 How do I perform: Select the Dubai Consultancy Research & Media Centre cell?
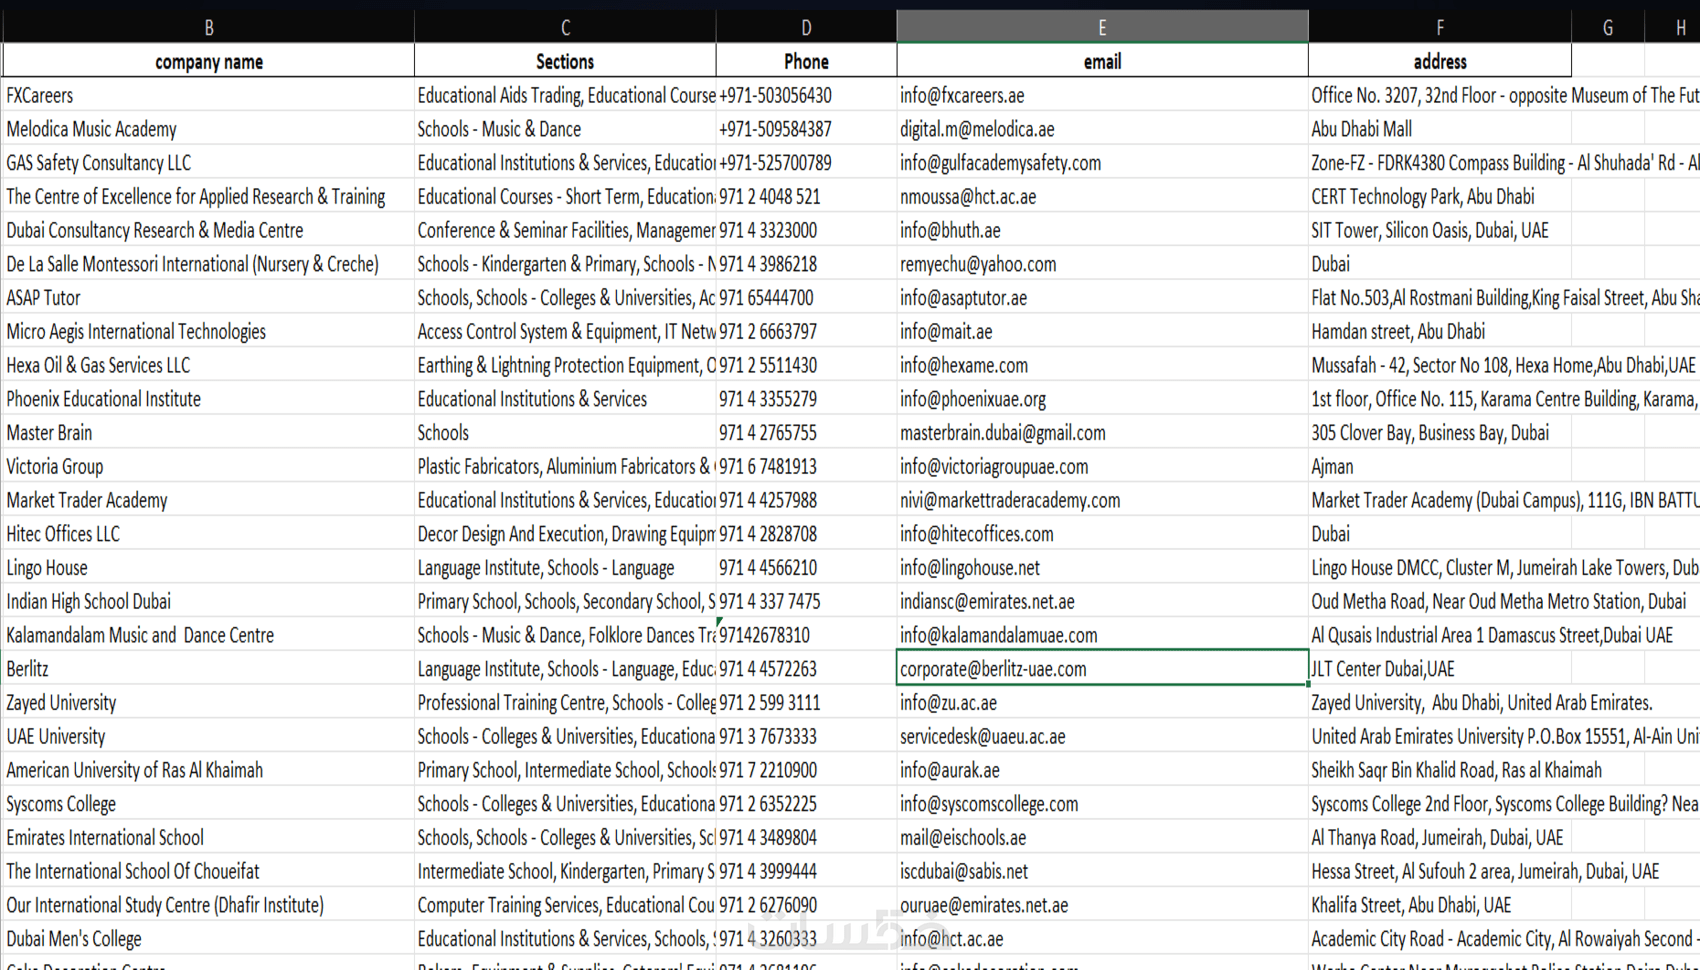(x=208, y=230)
